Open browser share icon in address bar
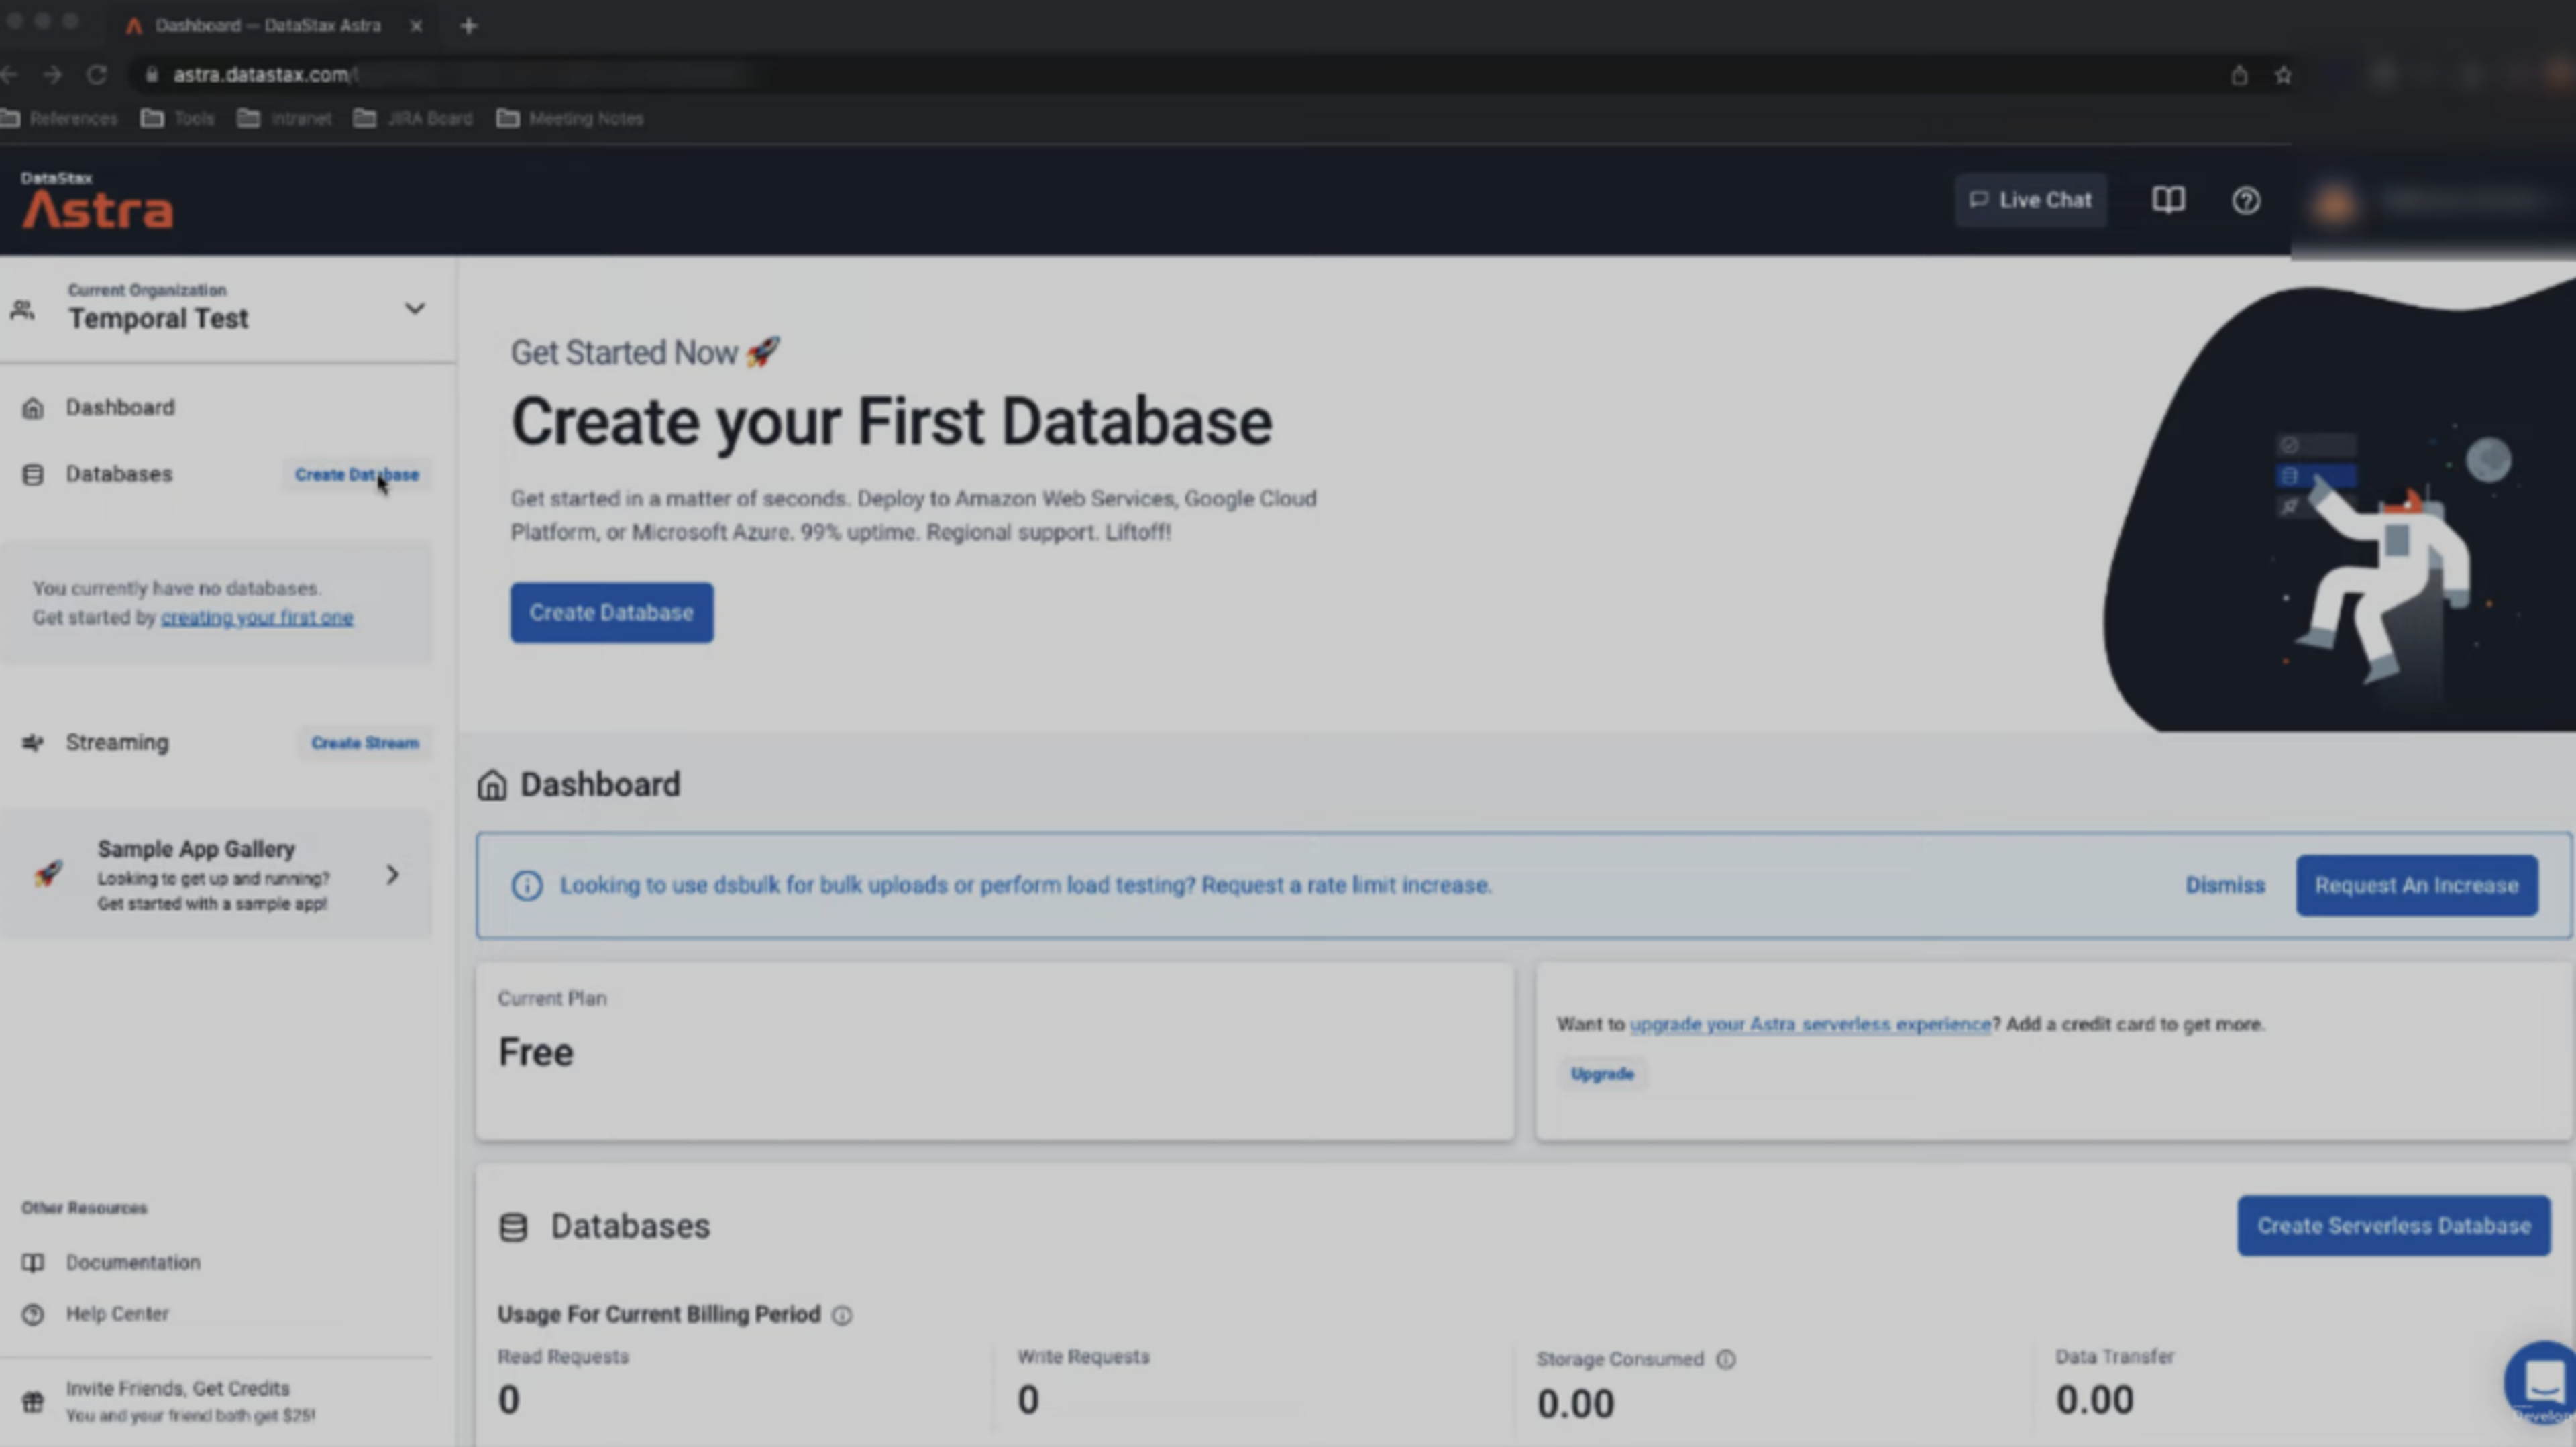2576x1447 pixels. [2239, 75]
